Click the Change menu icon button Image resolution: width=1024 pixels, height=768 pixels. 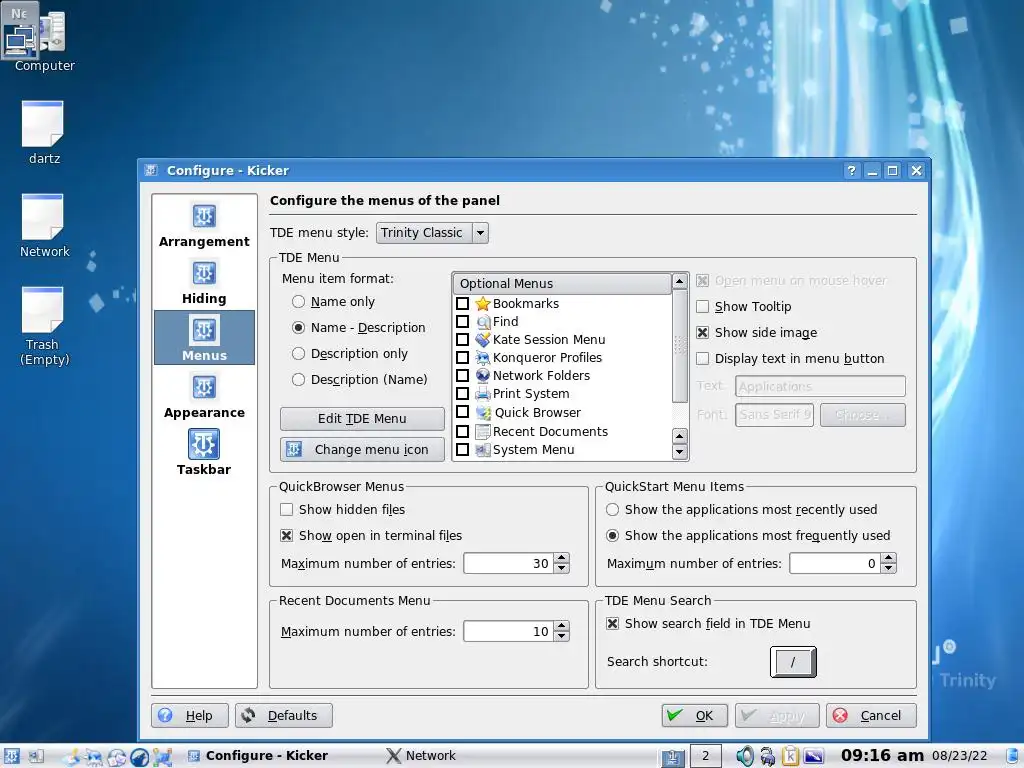[x=362, y=450]
